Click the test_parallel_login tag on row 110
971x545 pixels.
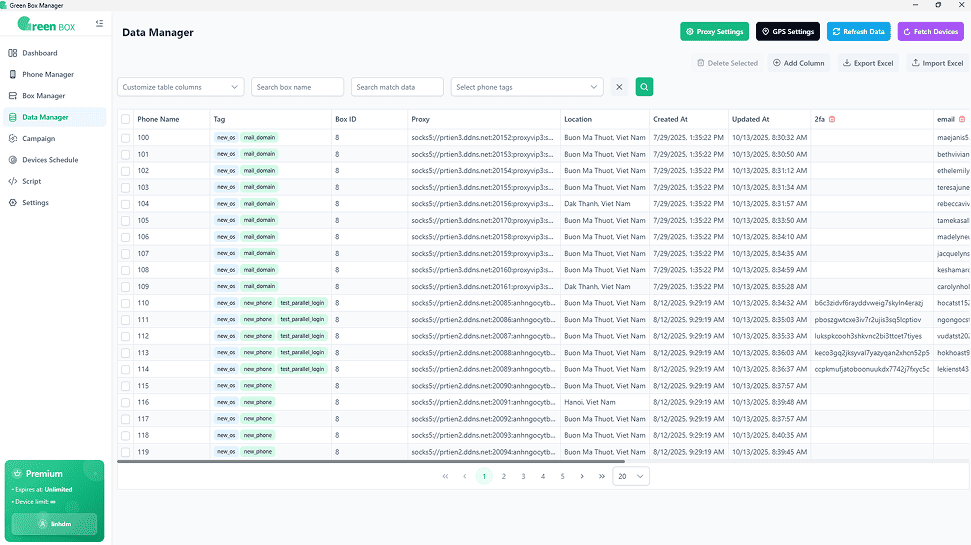pyautogui.click(x=302, y=303)
